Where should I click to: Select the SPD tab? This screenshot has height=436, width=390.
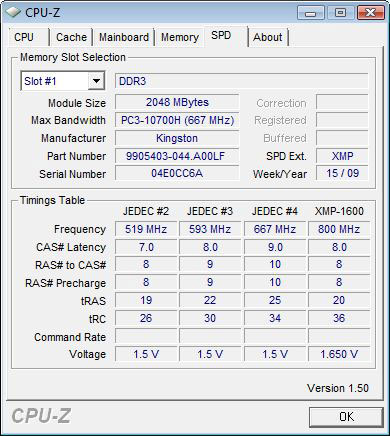[226, 36]
